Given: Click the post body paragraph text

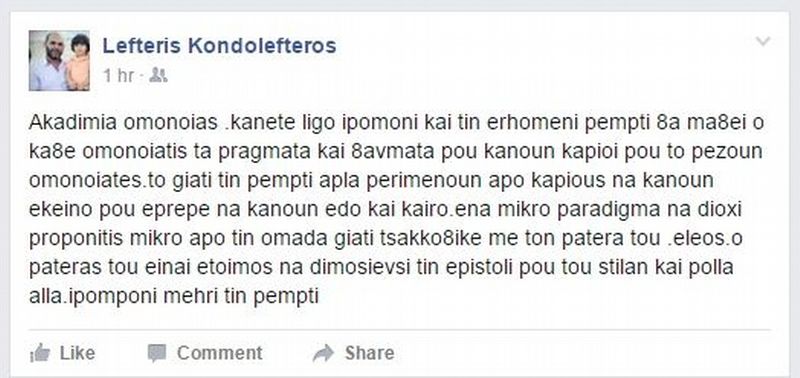Looking at the screenshot, I should coord(396,209).
